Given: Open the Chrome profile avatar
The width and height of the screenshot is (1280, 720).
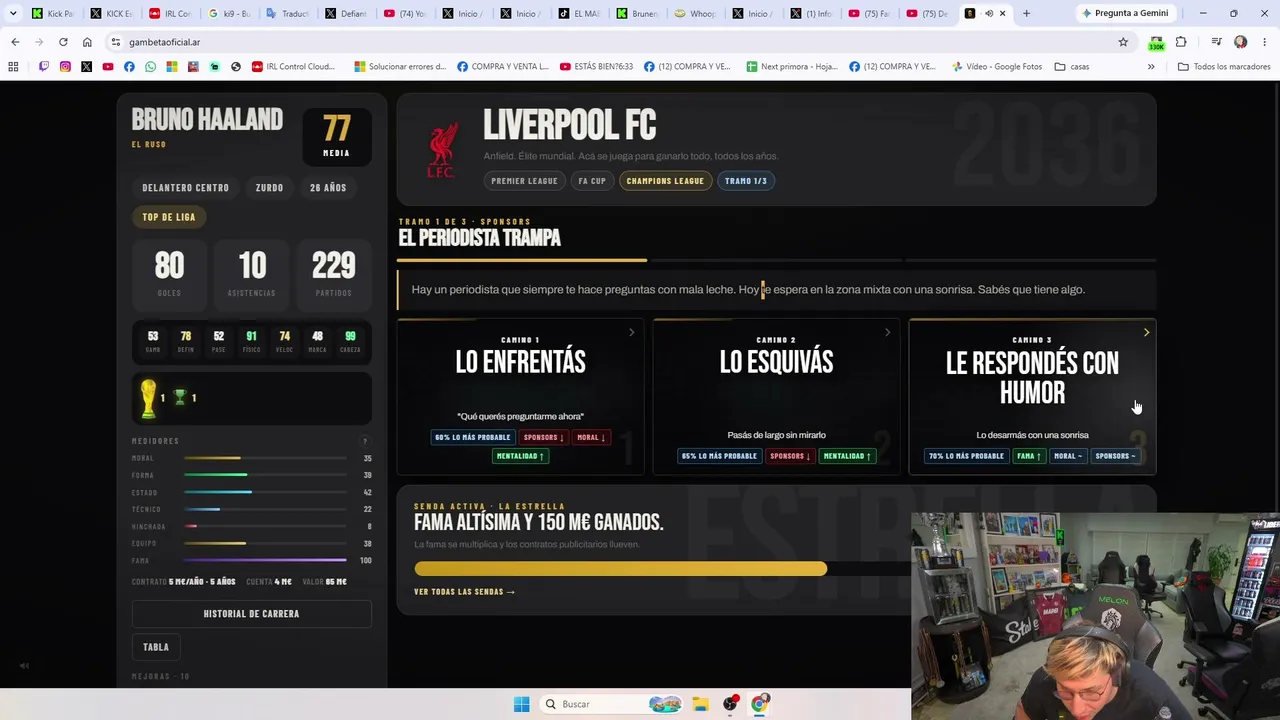Looking at the screenshot, I should click(1240, 42).
